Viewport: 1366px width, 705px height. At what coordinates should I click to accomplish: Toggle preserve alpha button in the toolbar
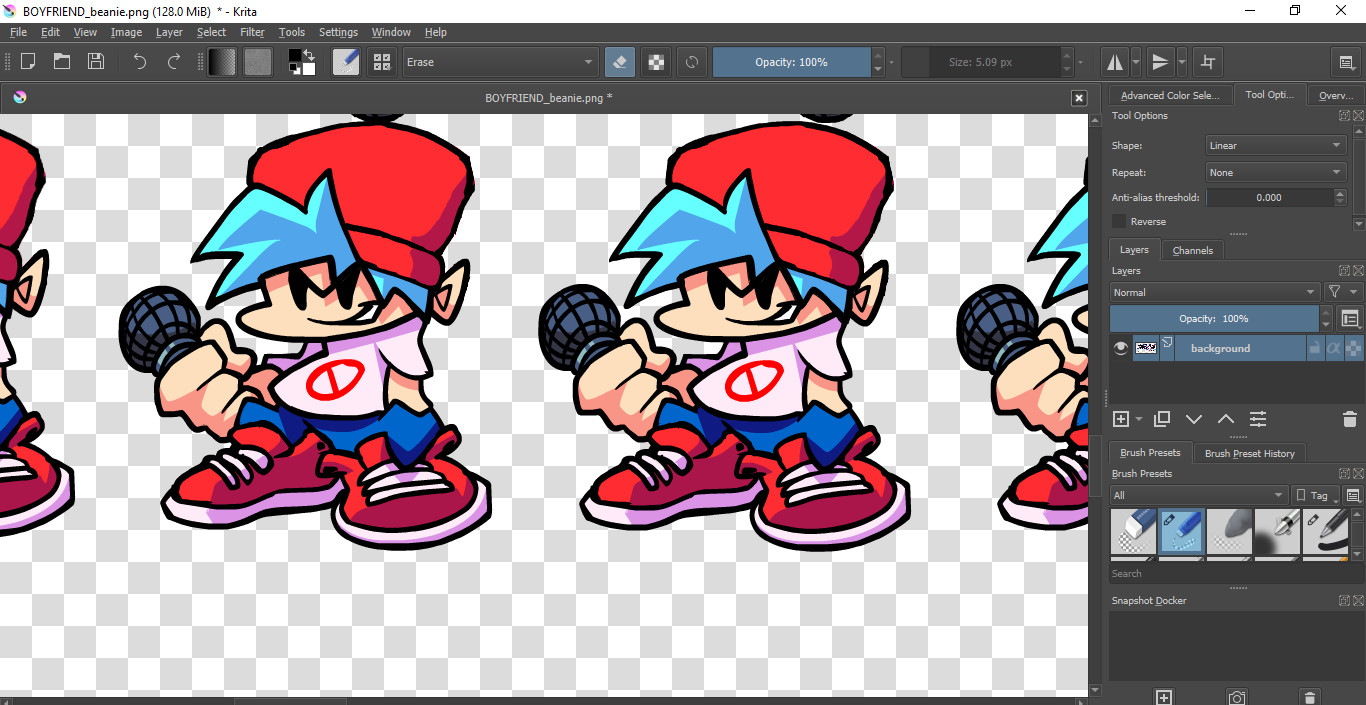(656, 62)
